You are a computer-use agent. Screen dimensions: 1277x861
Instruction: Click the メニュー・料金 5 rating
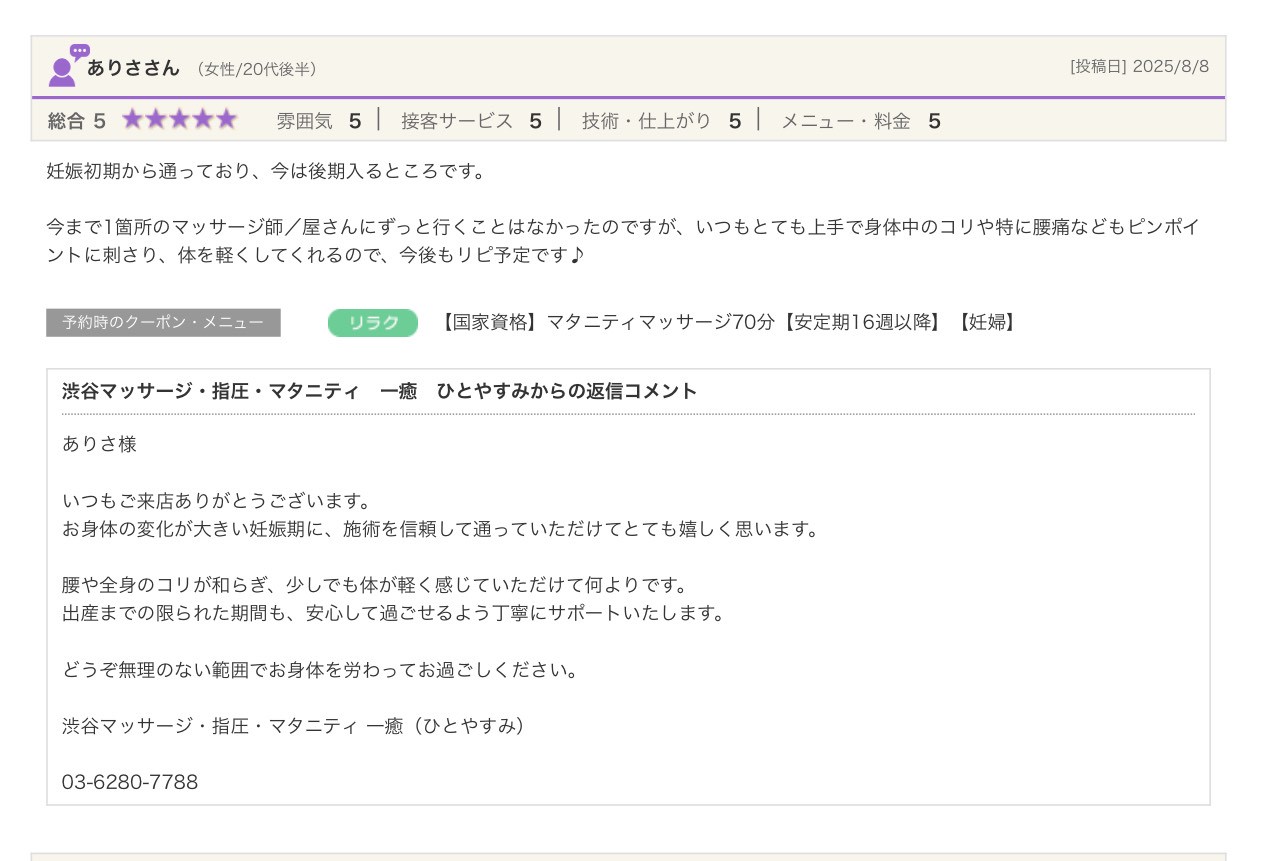pos(860,121)
